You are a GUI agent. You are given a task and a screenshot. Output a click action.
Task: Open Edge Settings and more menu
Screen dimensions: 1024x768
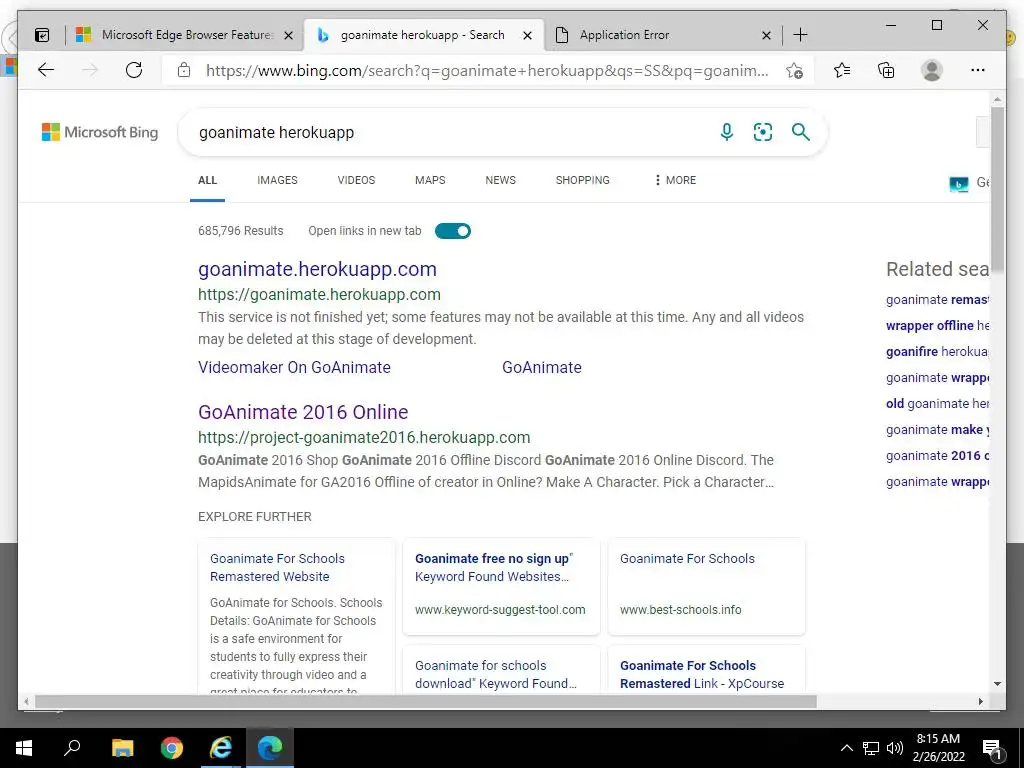point(978,70)
